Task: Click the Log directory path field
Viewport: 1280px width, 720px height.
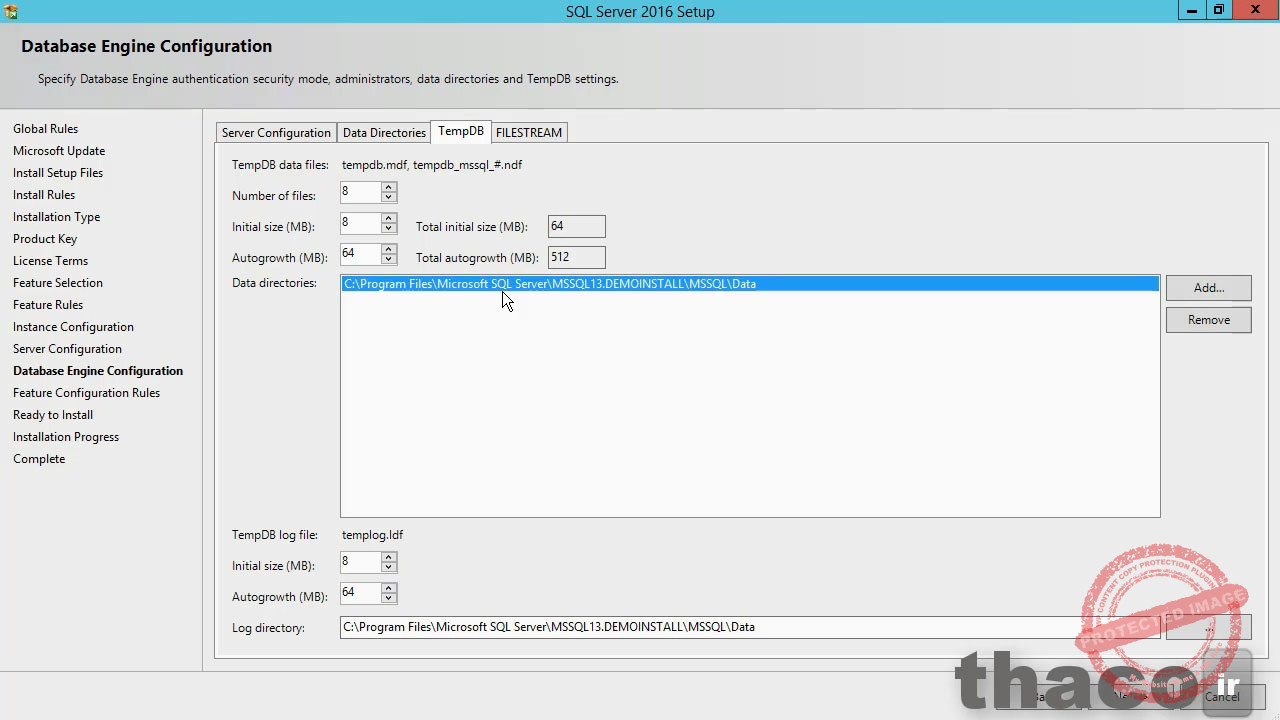Action: (700, 627)
